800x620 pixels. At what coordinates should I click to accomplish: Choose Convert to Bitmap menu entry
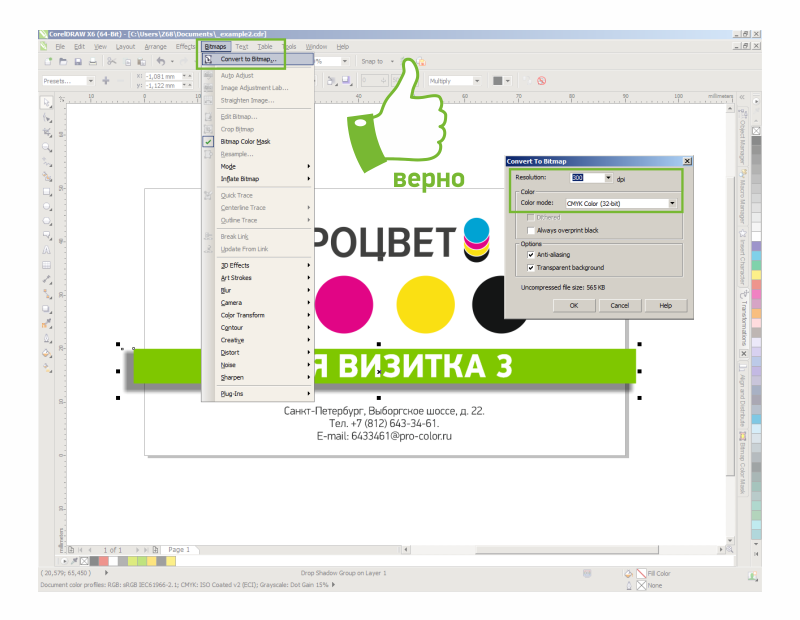pyautogui.click(x=258, y=59)
